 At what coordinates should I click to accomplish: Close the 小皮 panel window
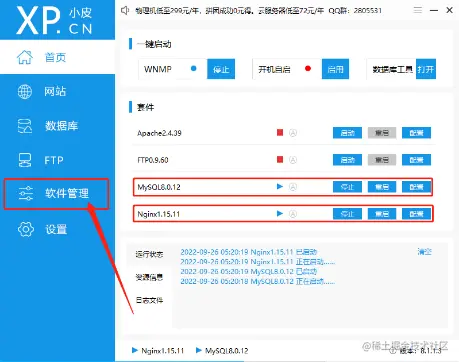tap(449, 10)
